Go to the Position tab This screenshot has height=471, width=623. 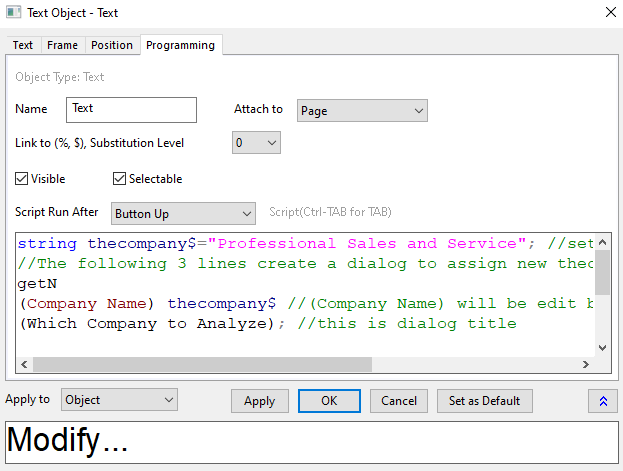point(112,45)
